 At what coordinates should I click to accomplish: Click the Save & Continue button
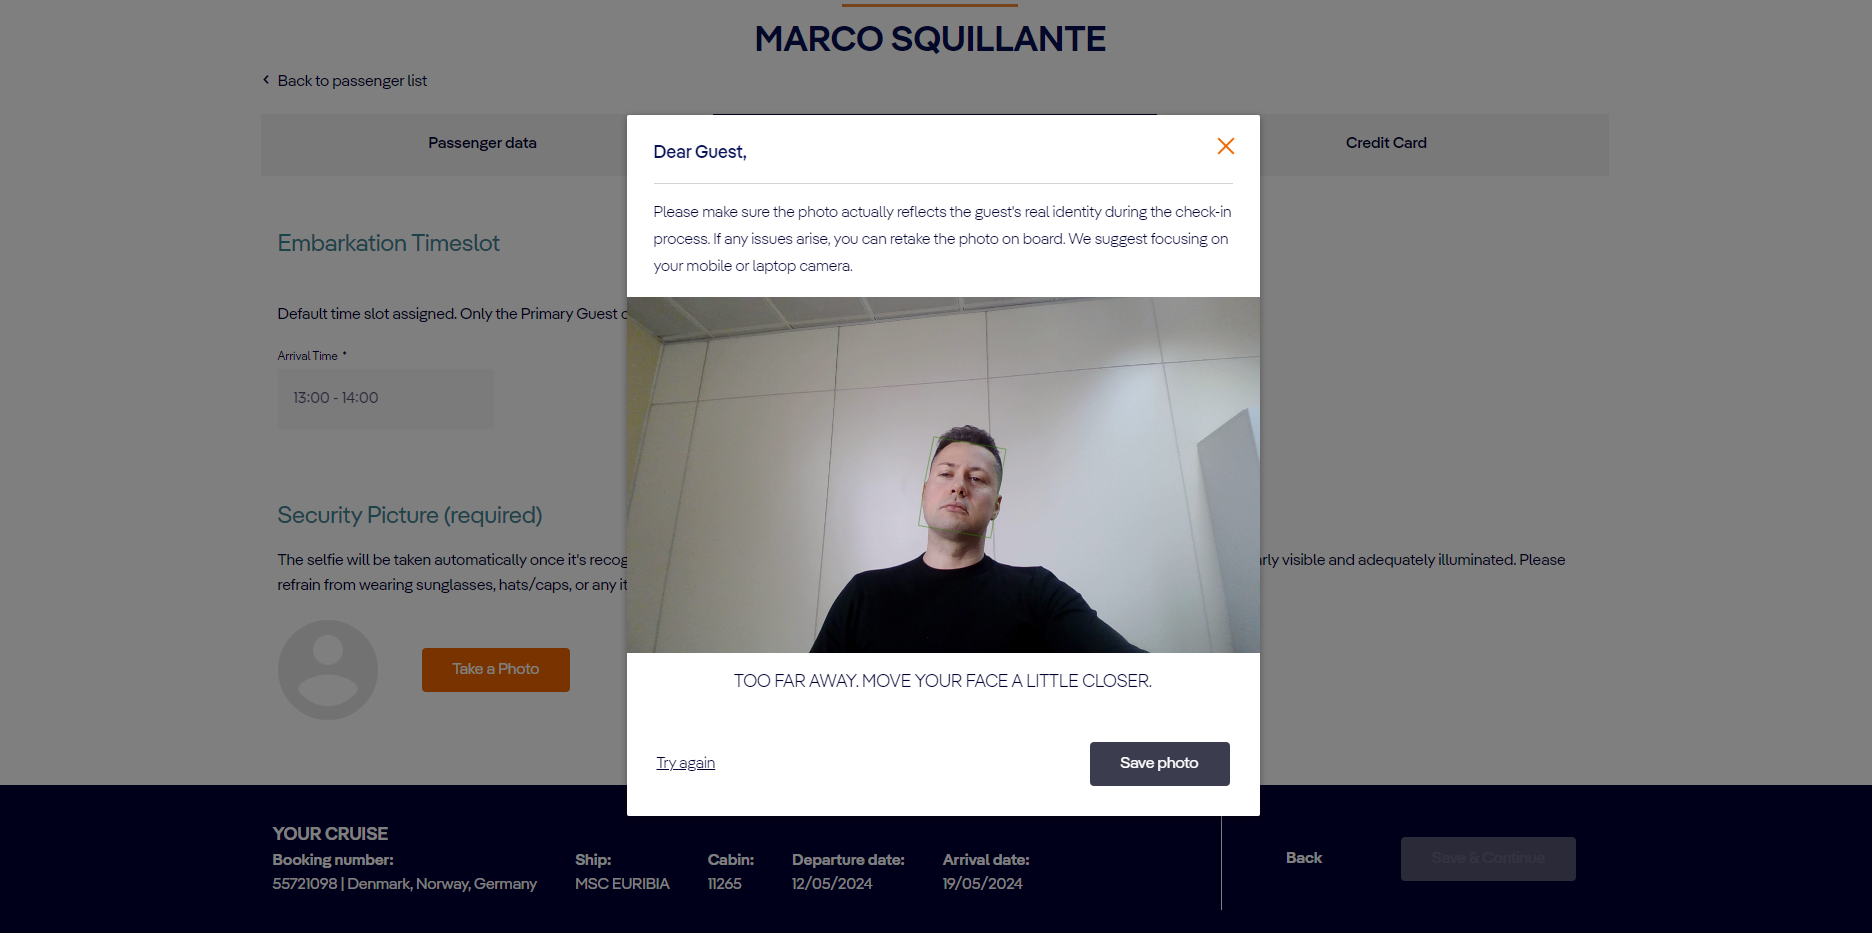pyautogui.click(x=1488, y=859)
